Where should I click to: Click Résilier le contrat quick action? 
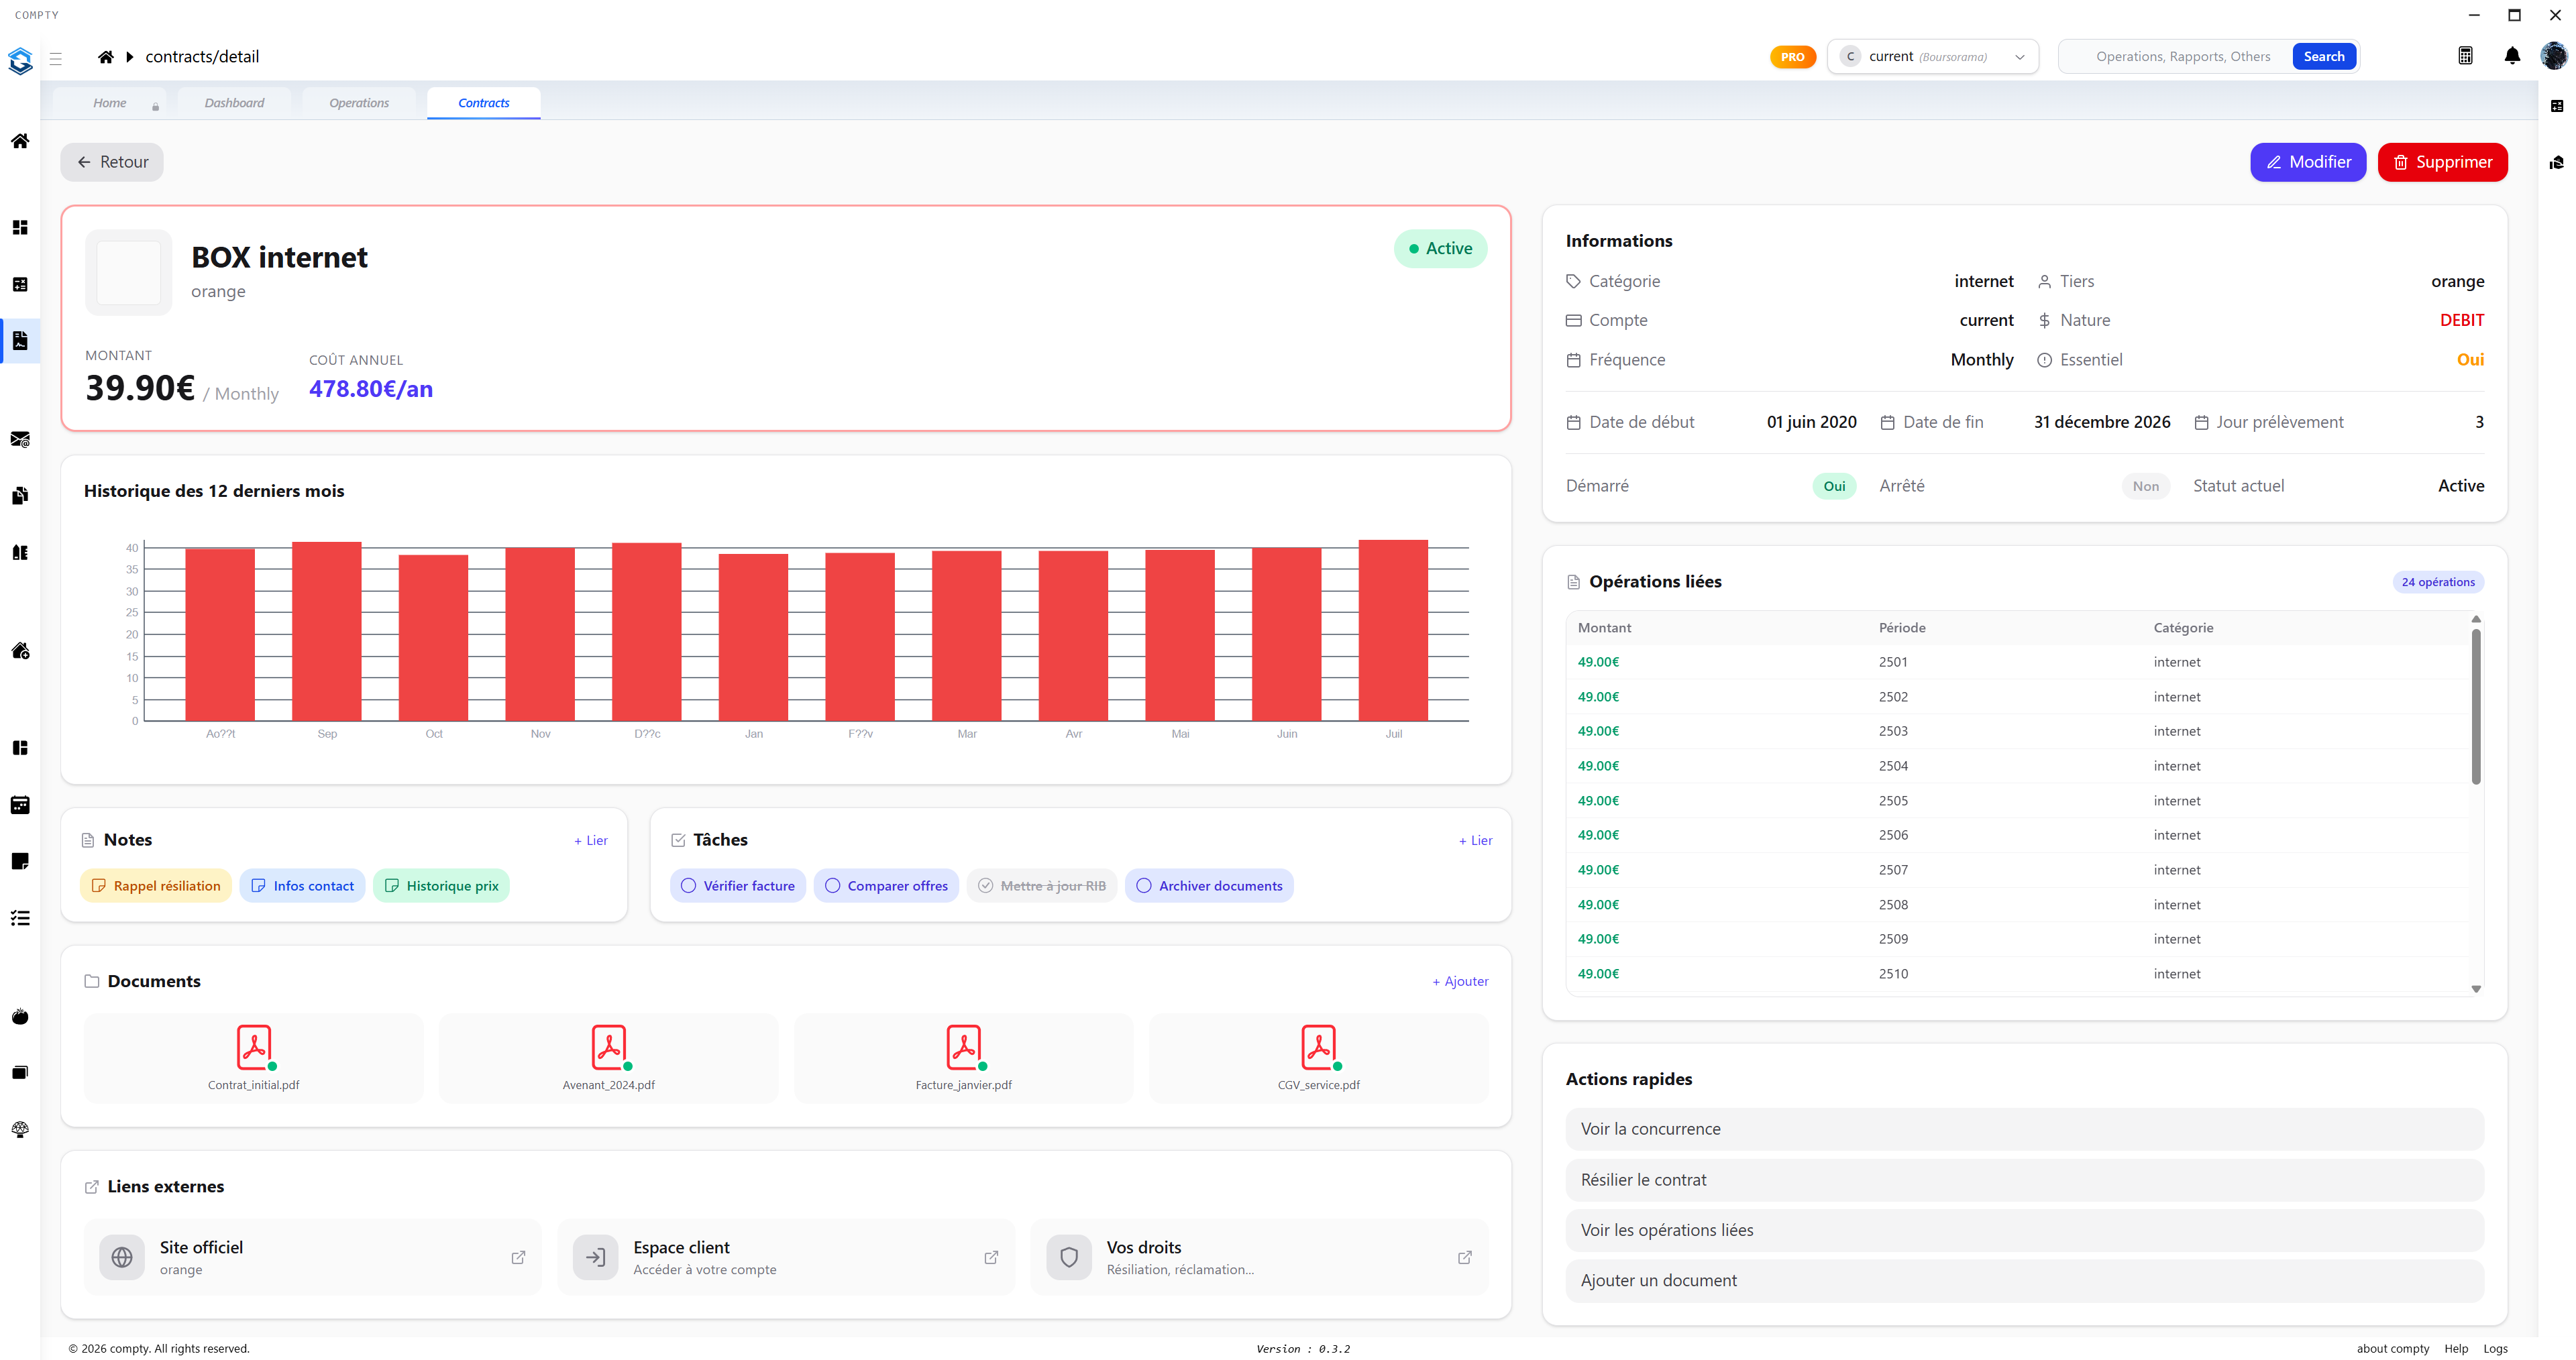(x=2024, y=1180)
